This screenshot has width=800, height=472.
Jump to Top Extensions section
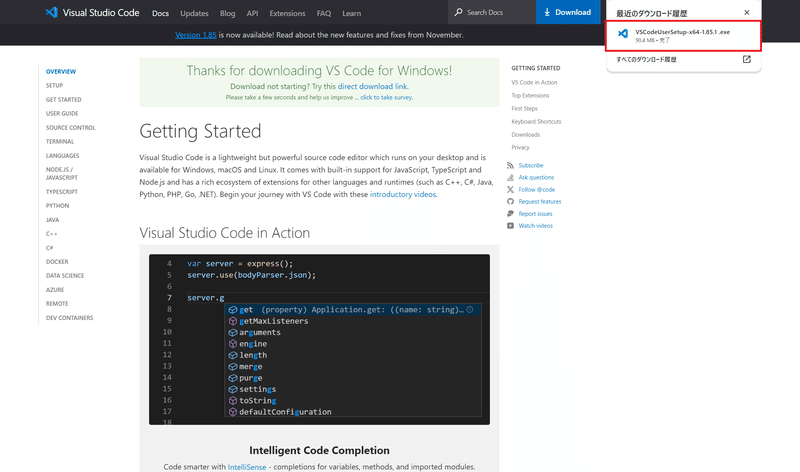531,95
